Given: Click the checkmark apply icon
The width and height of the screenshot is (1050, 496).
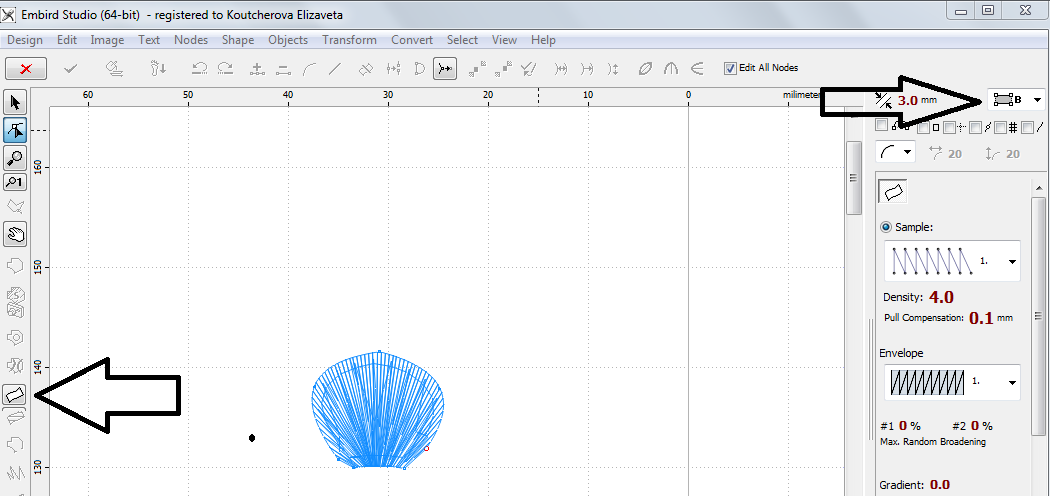Looking at the screenshot, I should 71,68.
